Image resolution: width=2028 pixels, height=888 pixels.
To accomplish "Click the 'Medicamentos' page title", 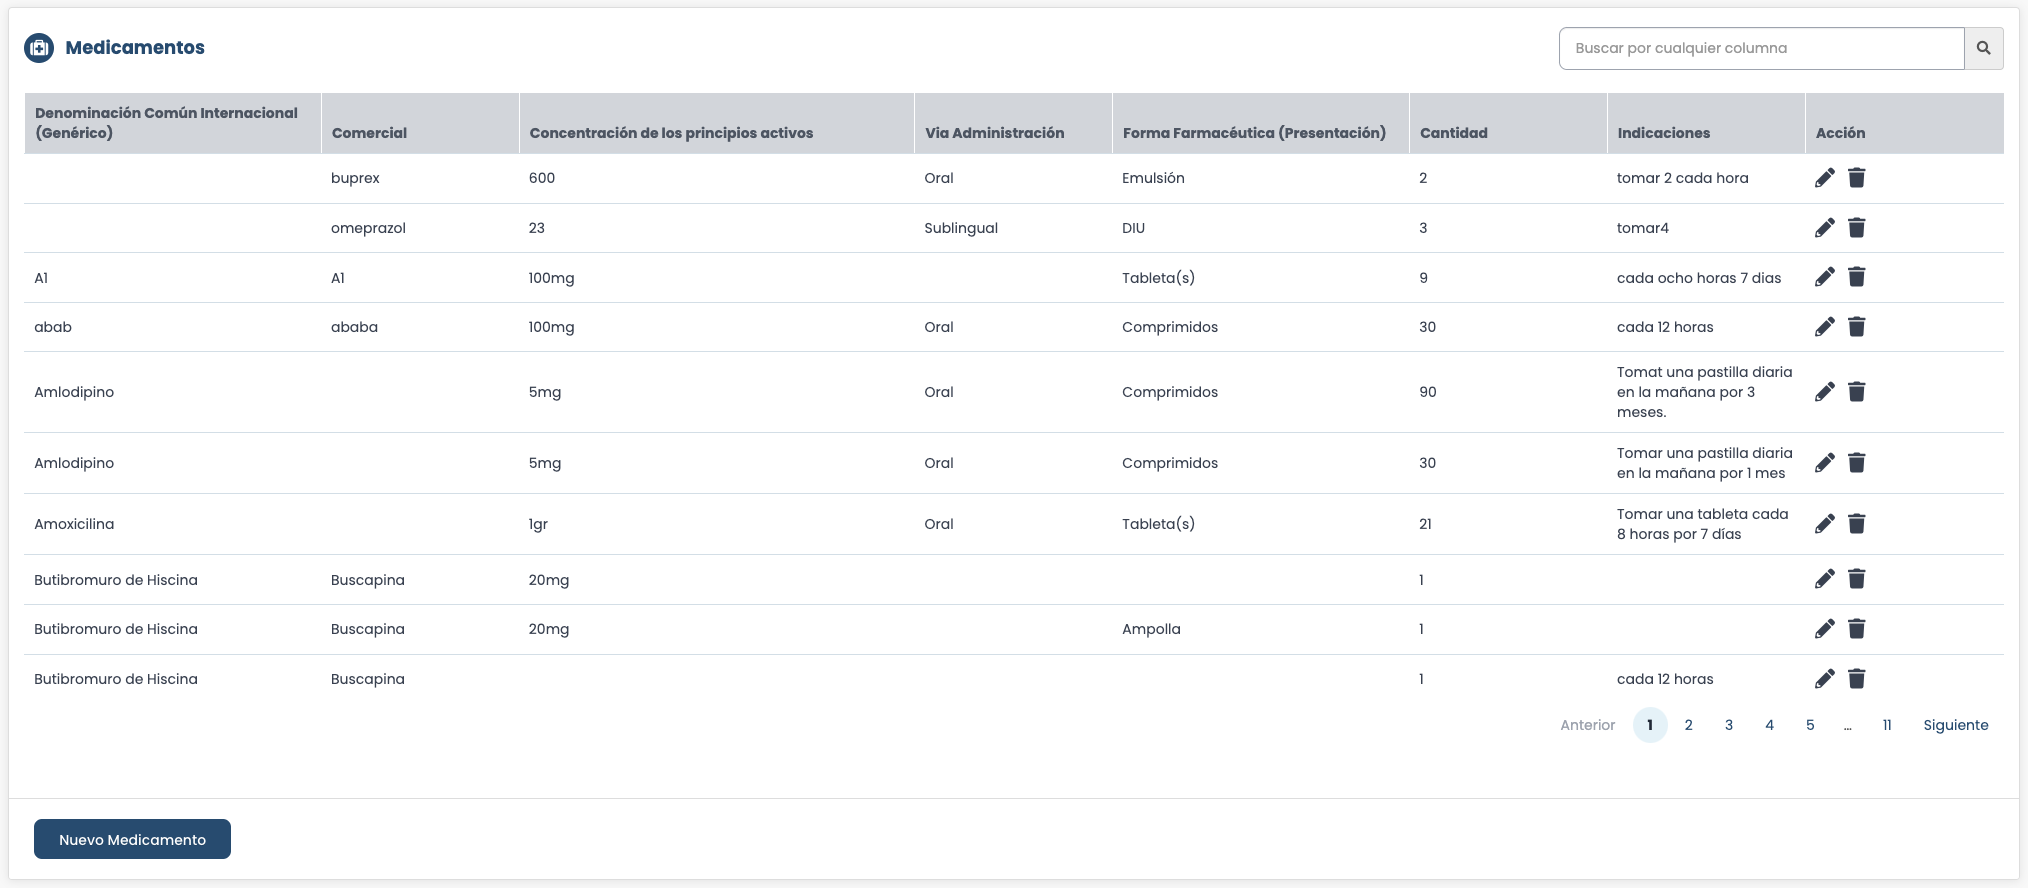I will [x=135, y=47].
